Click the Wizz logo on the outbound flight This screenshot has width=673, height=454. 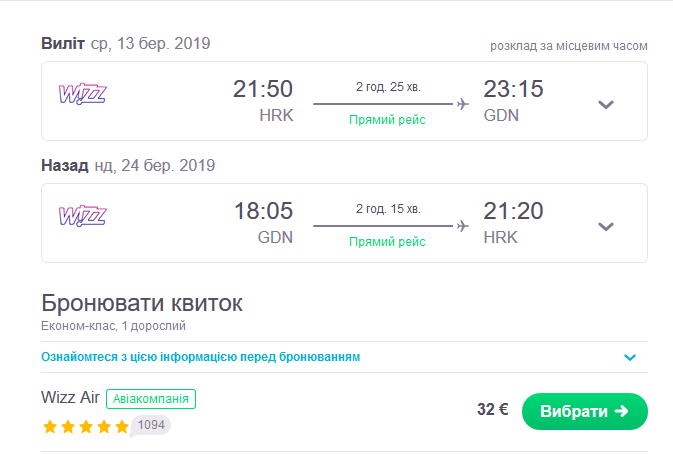[83, 94]
